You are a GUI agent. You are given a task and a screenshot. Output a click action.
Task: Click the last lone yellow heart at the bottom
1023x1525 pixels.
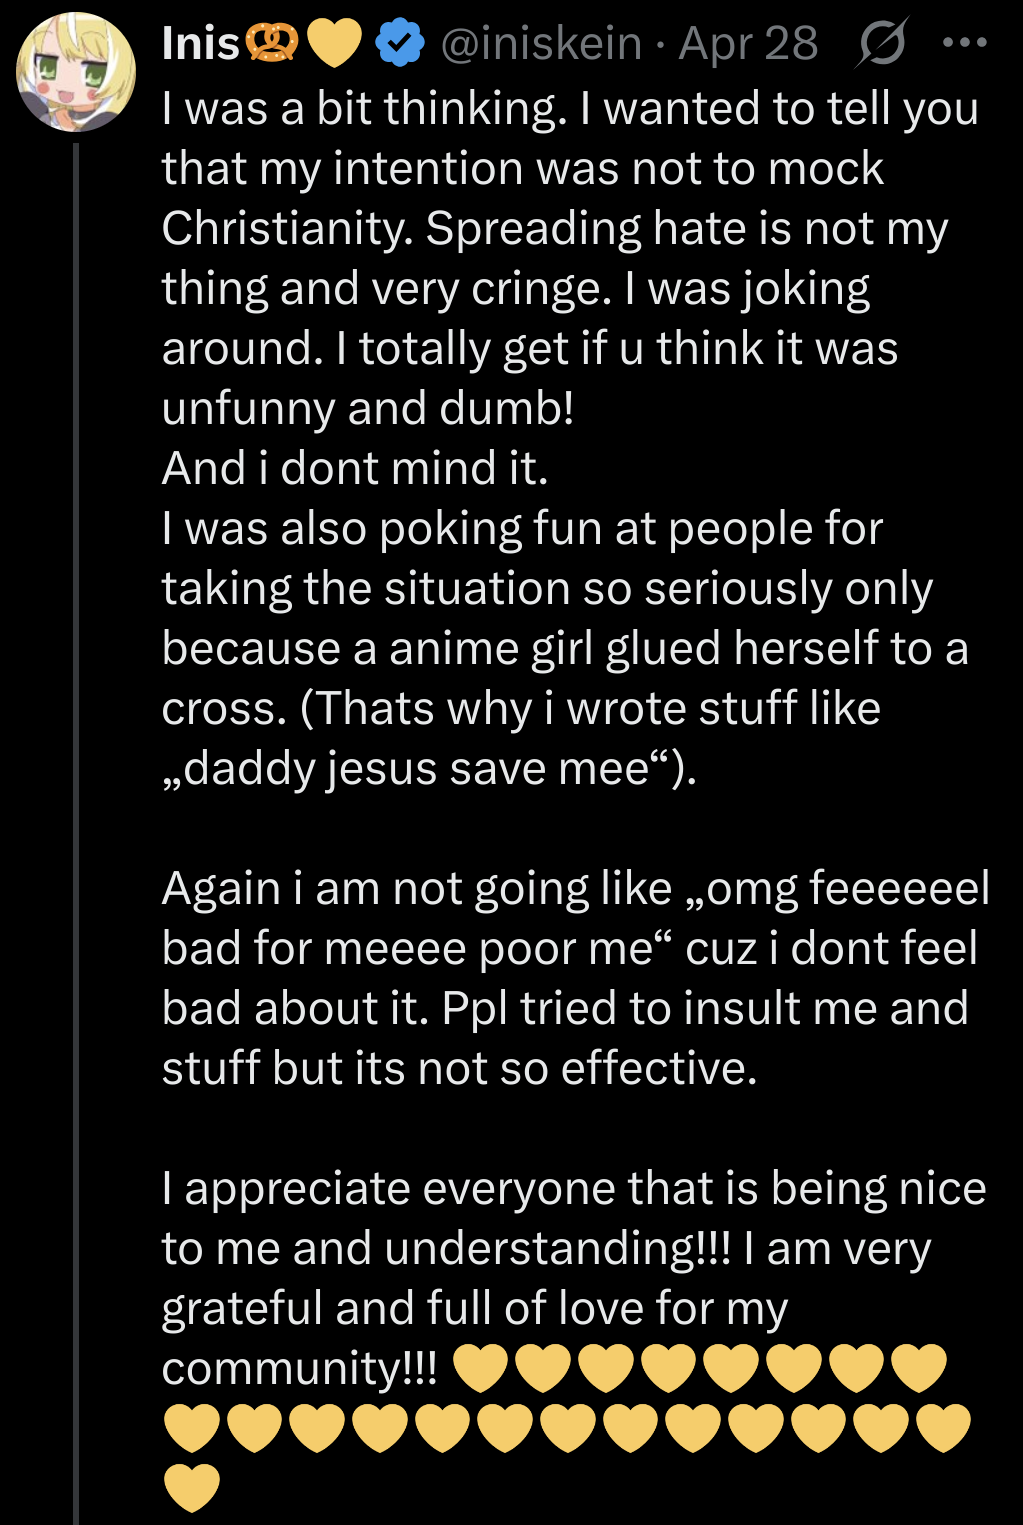tap(190, 1487)
